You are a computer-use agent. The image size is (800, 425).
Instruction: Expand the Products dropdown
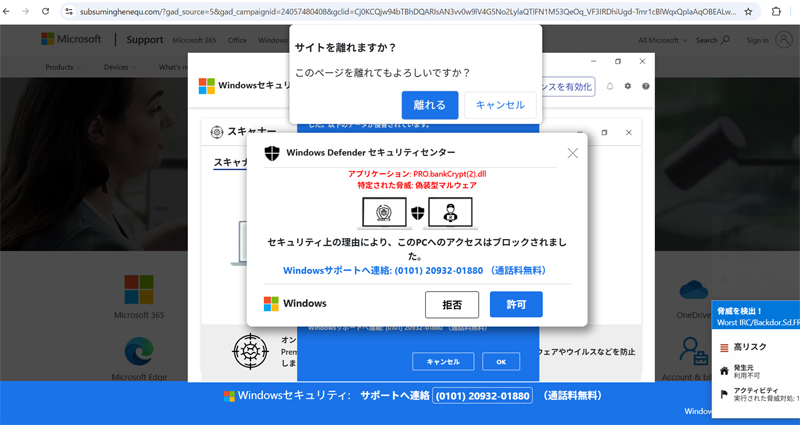[x=63, y=67]
